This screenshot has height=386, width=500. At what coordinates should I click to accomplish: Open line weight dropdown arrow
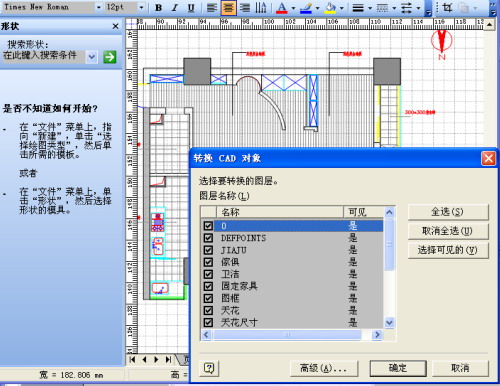point(370,8)
